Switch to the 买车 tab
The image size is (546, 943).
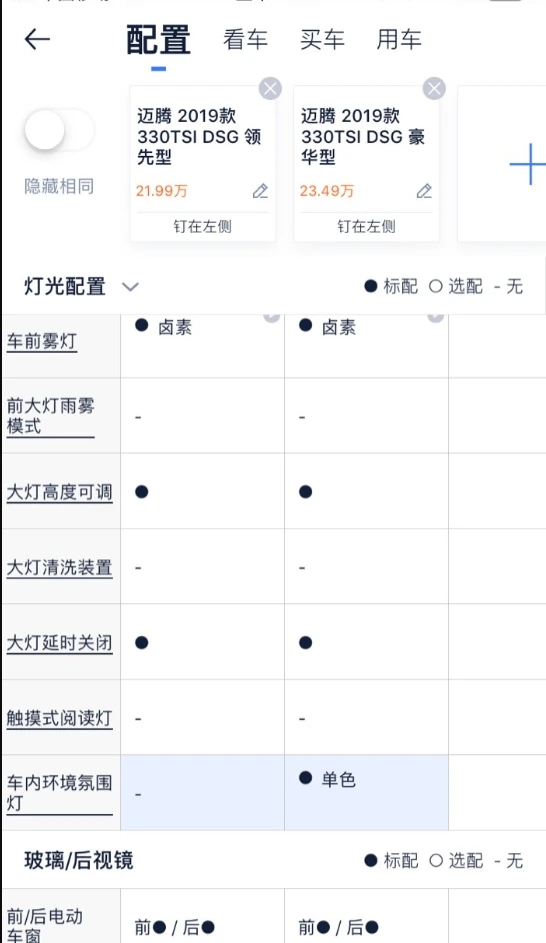322,40
